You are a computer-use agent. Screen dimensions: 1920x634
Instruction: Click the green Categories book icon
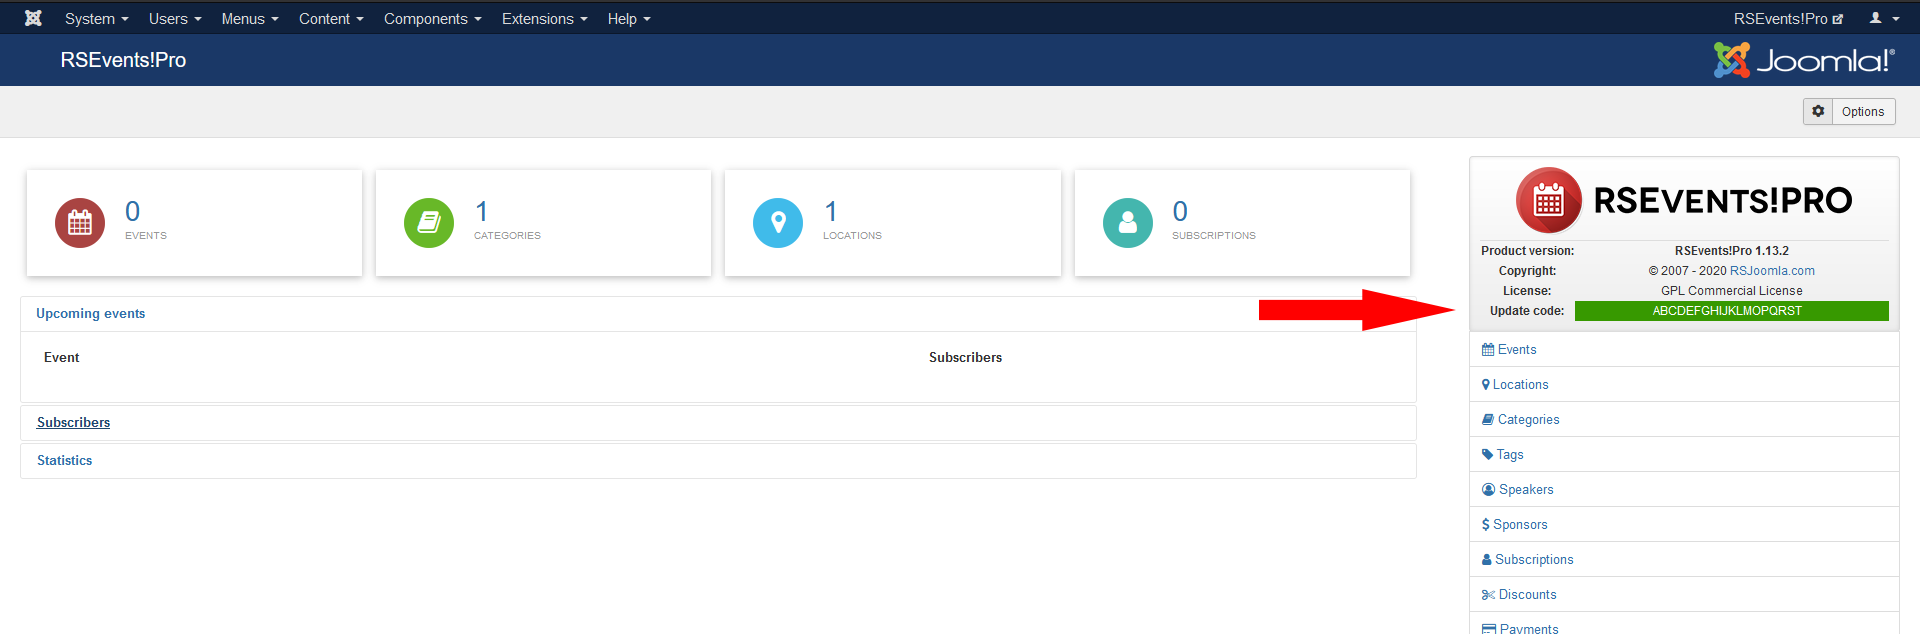click(429, 222)
